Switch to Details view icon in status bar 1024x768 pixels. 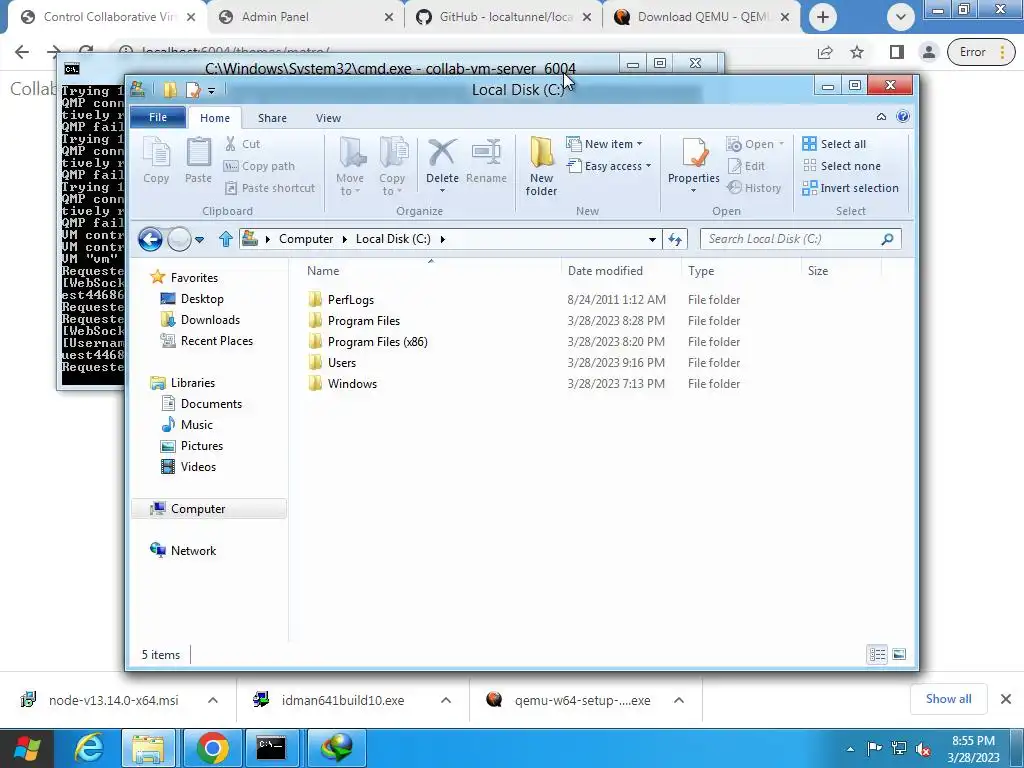[x=877, y=654]
